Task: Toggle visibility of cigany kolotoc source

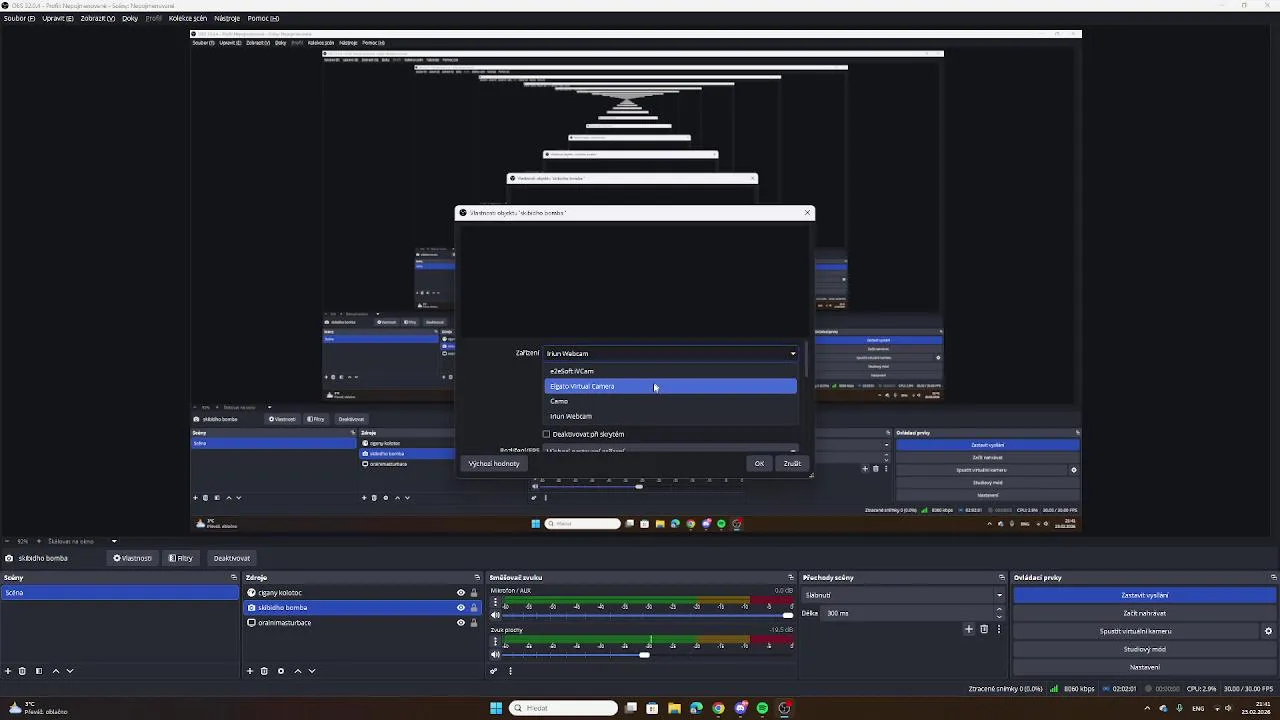Action: point(461,592)
